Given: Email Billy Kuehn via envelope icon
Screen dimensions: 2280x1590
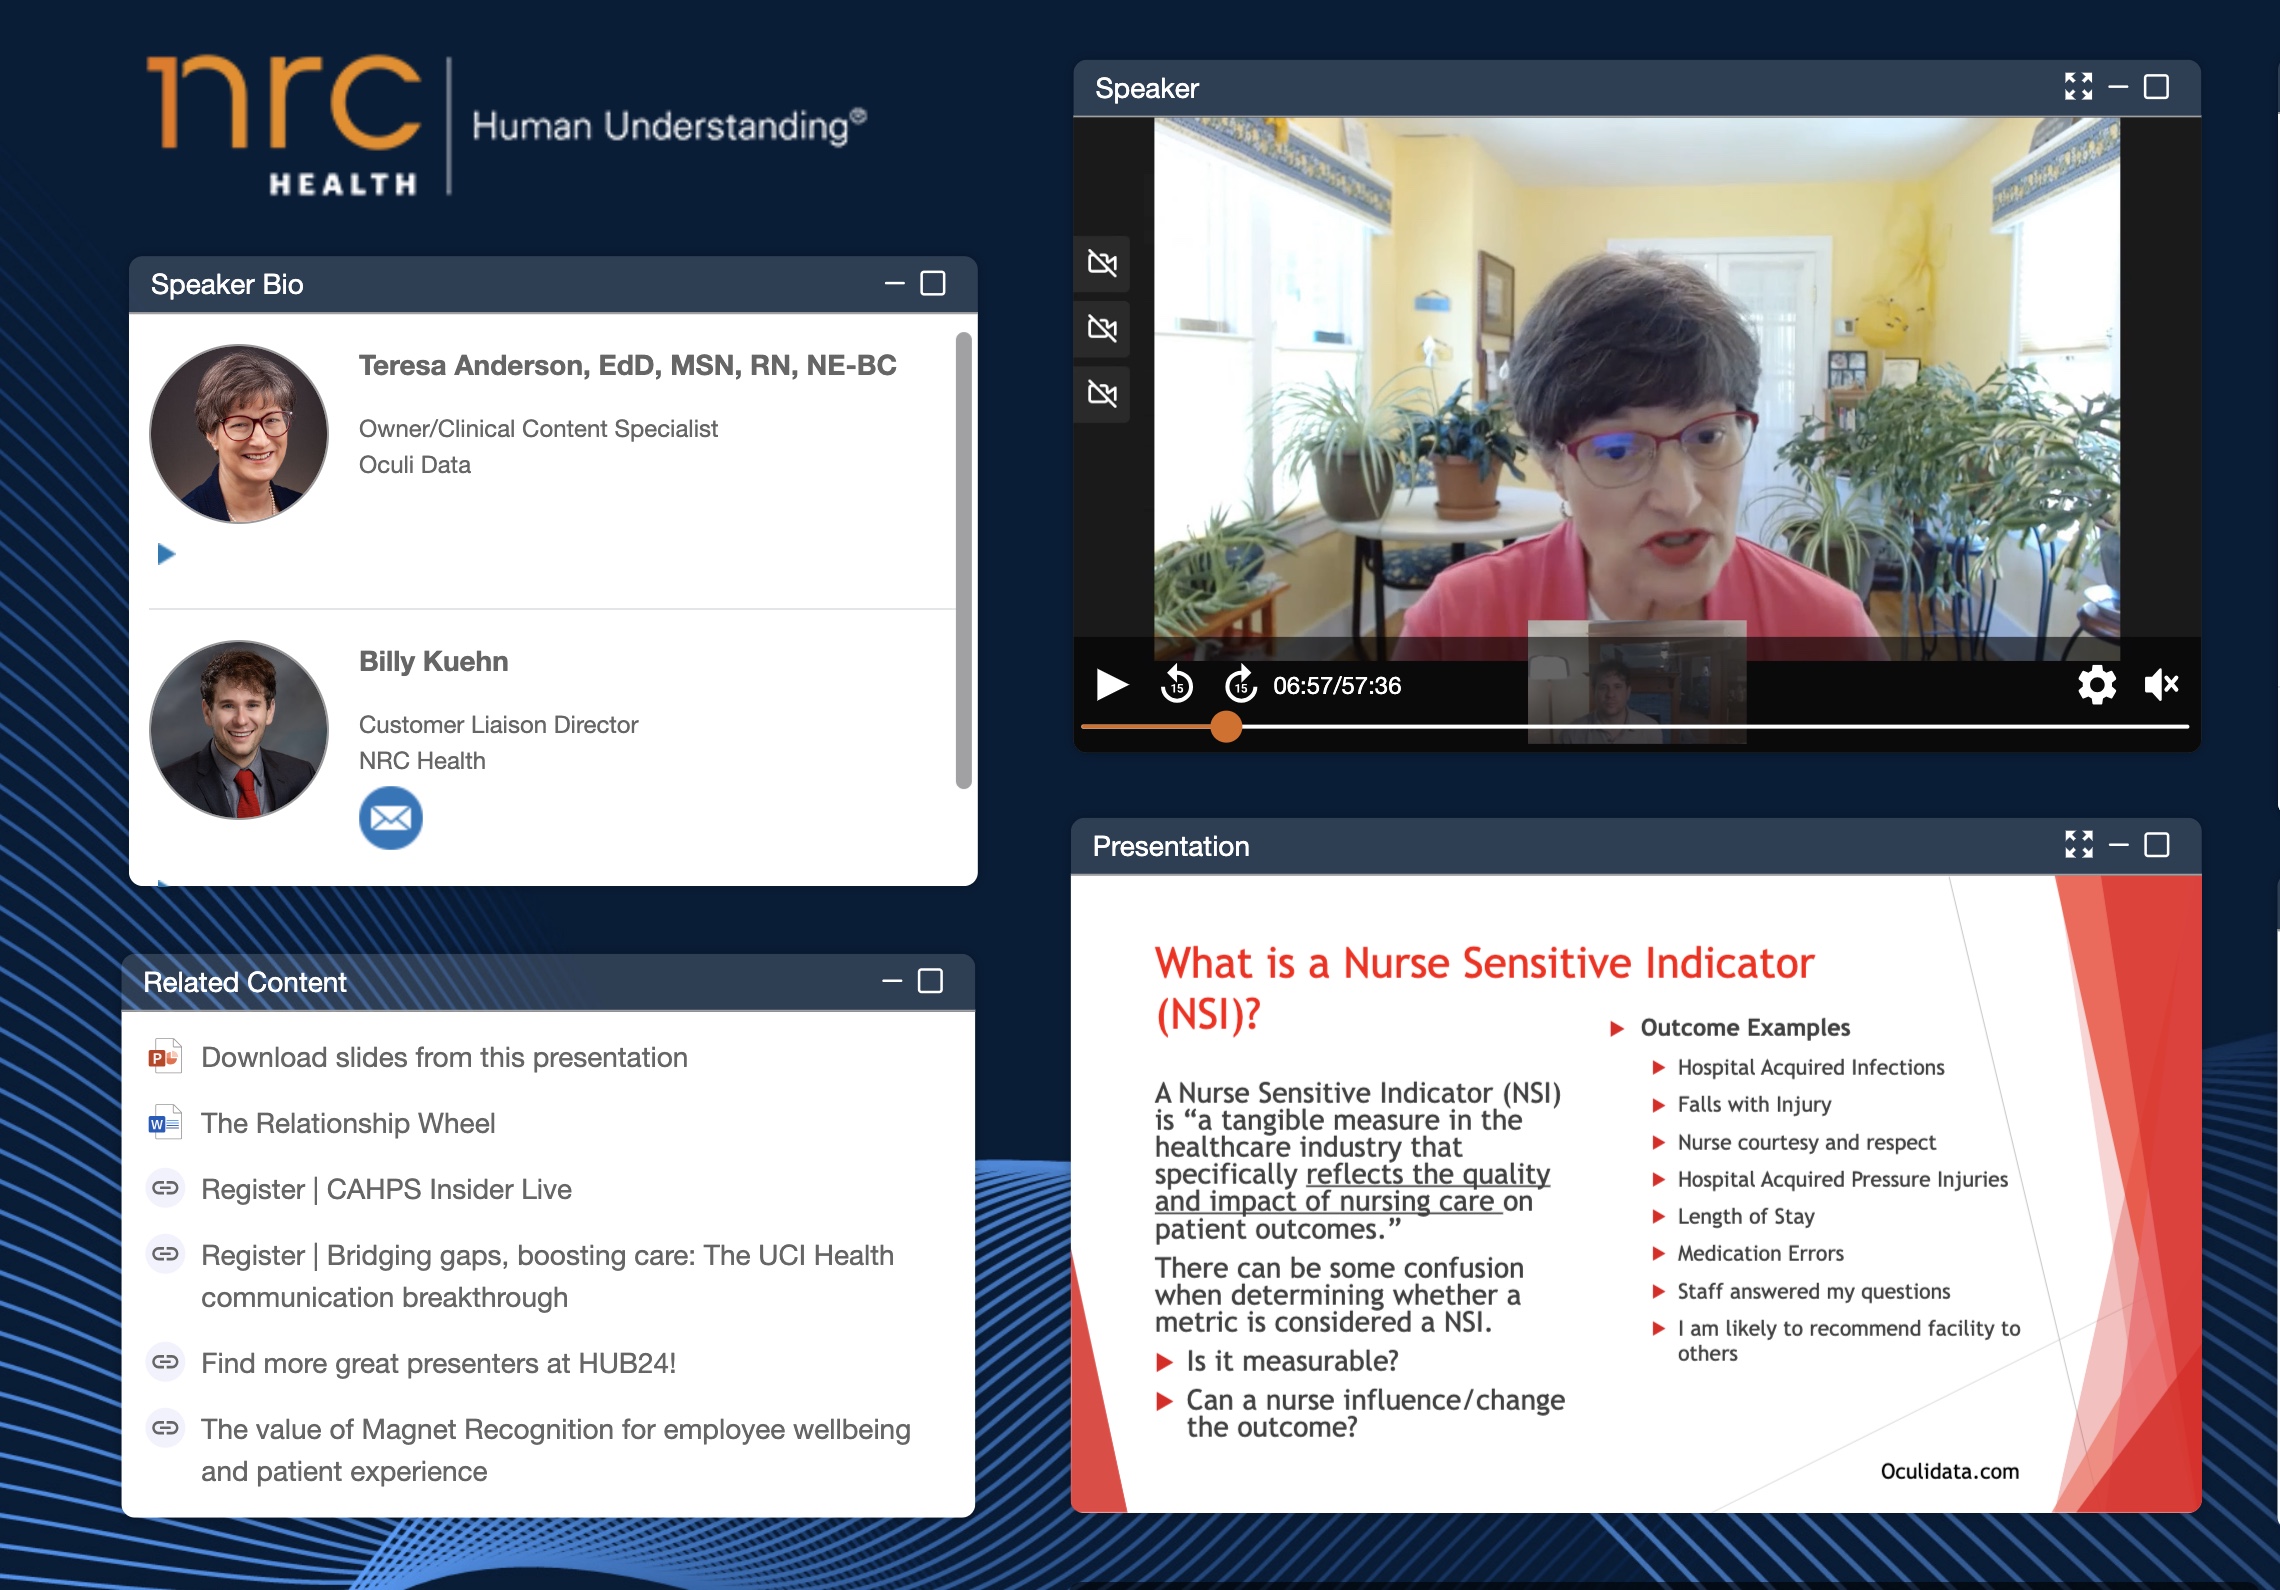Looking at the screenshot, I should click(390, 818).
